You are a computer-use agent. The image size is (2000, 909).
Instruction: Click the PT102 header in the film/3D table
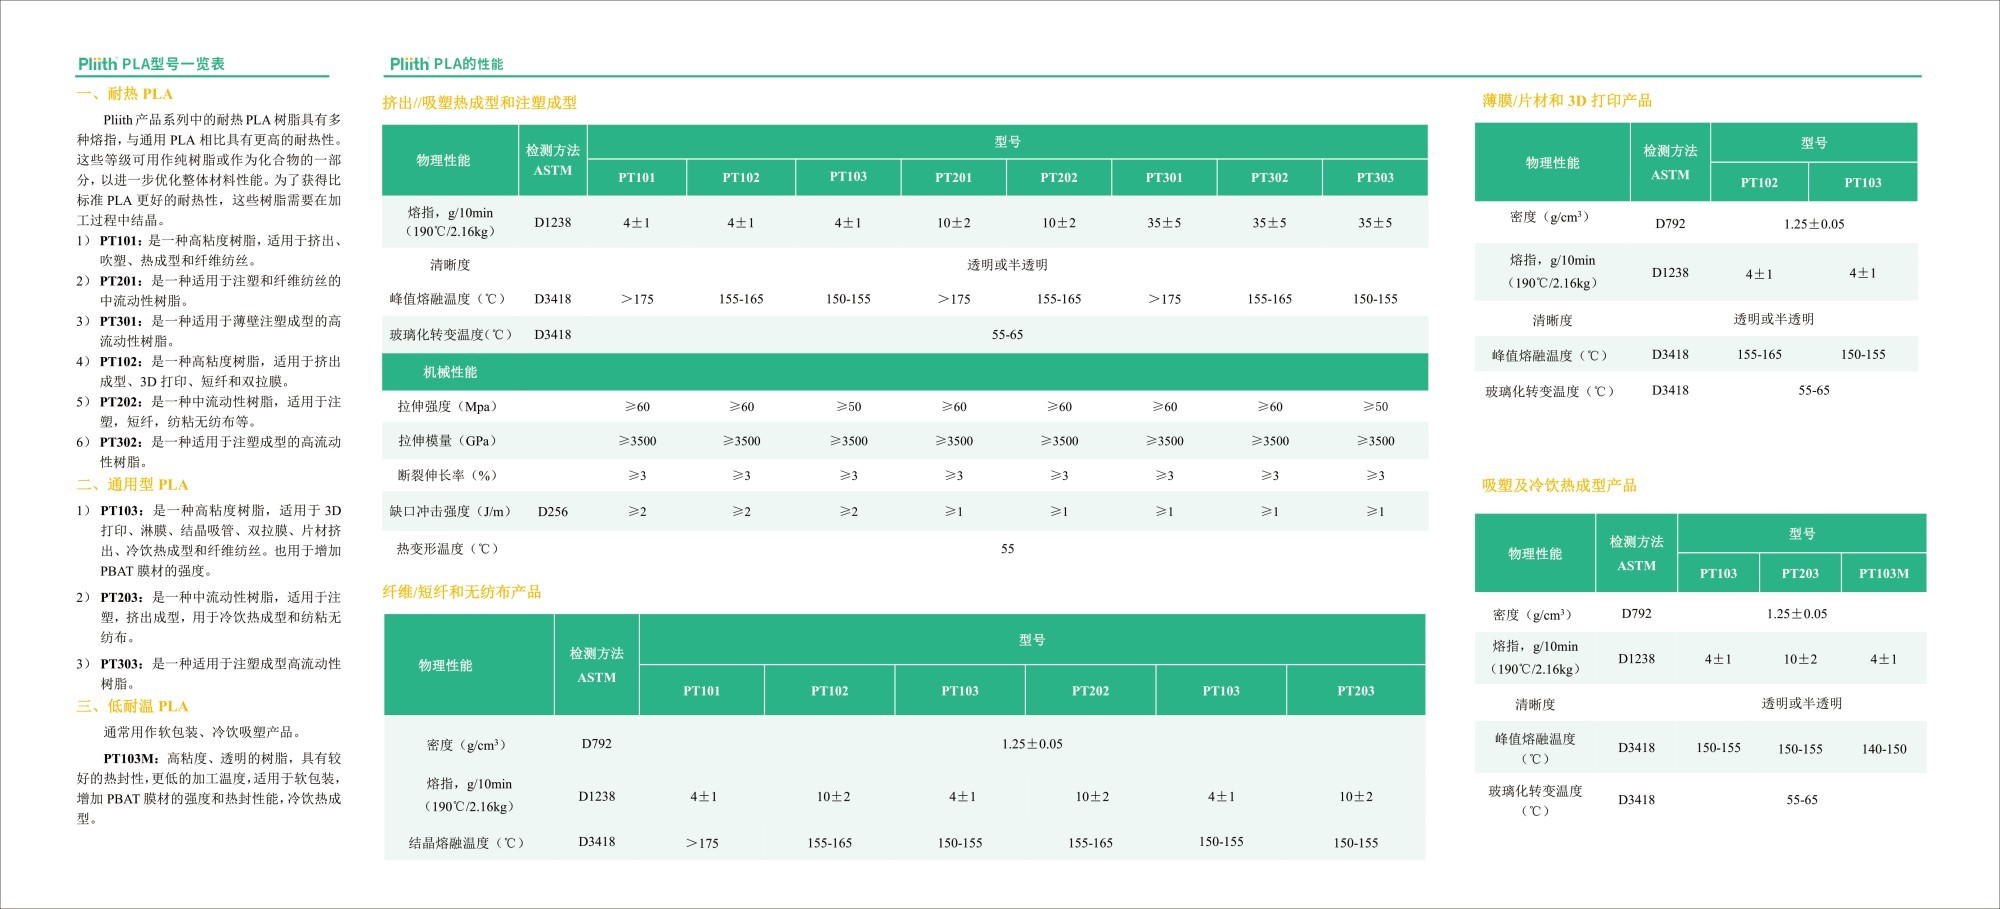coord(1759,183)
